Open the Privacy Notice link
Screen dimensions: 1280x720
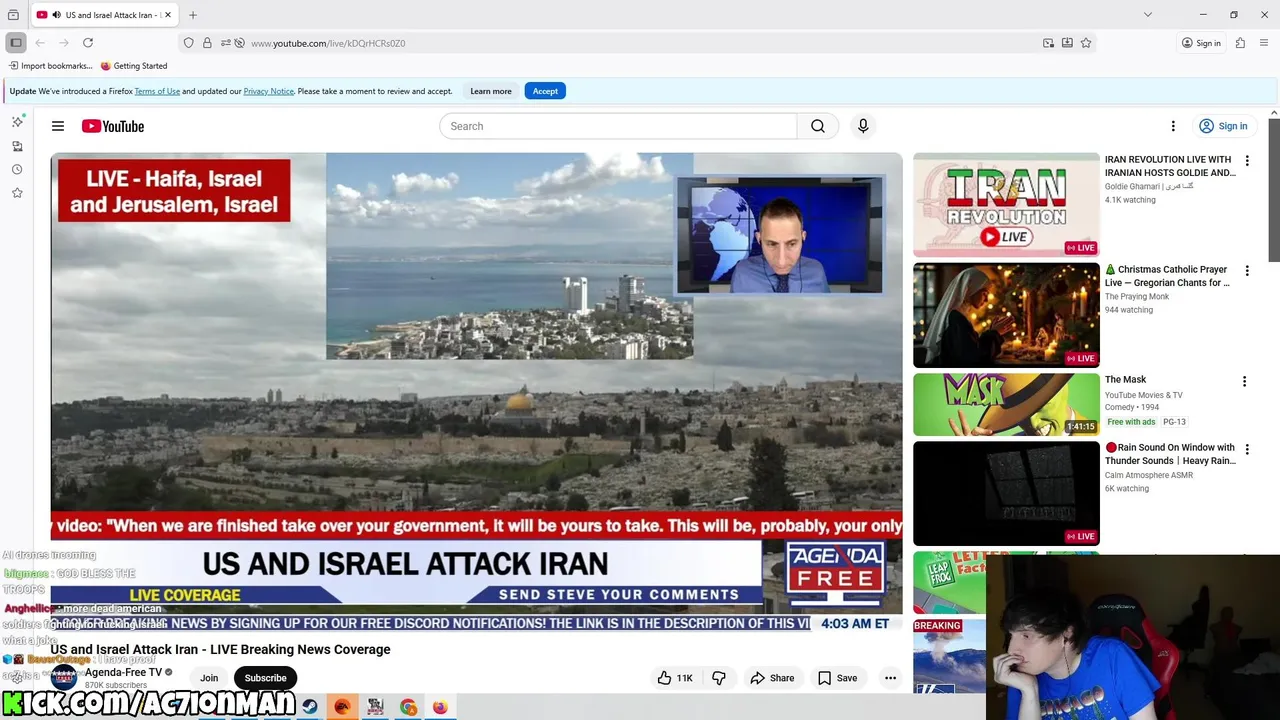pos(269,91)
